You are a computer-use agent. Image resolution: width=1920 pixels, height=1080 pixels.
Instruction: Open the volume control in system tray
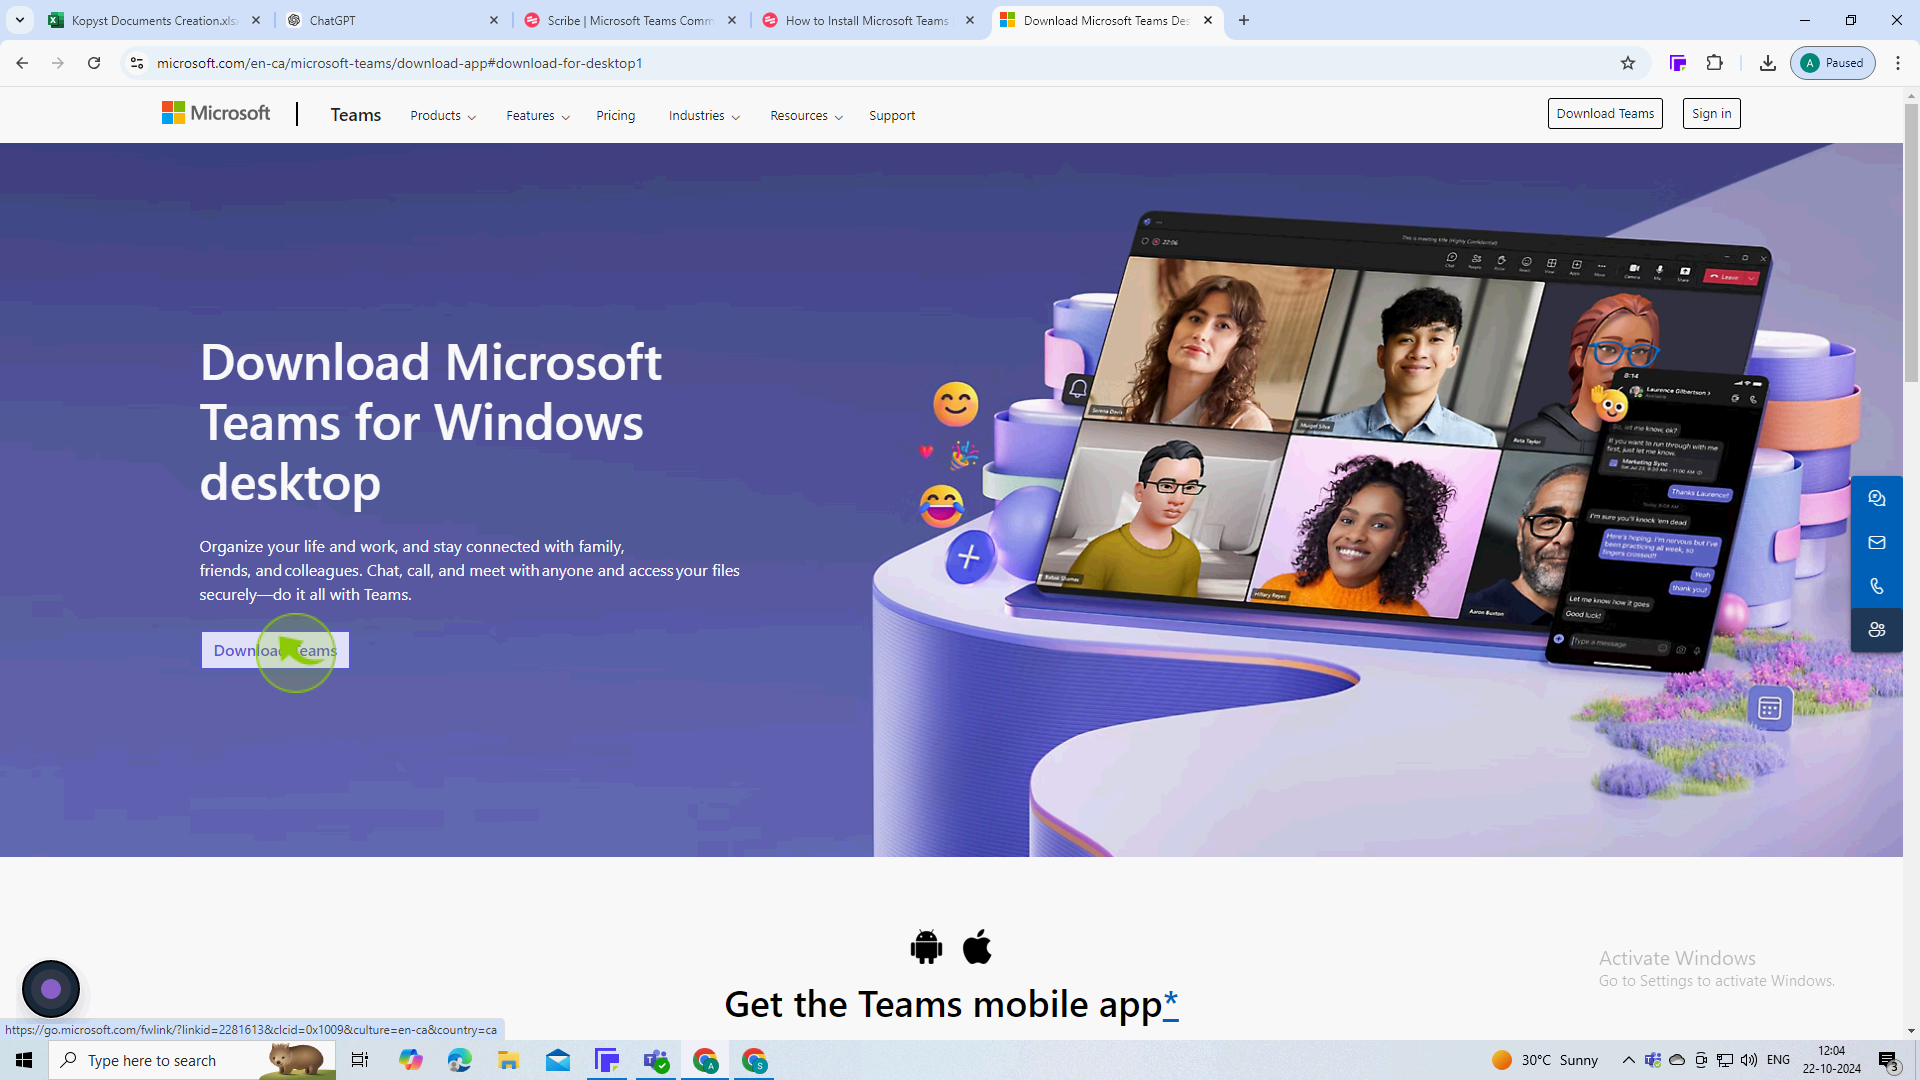click(1748, 1060)
